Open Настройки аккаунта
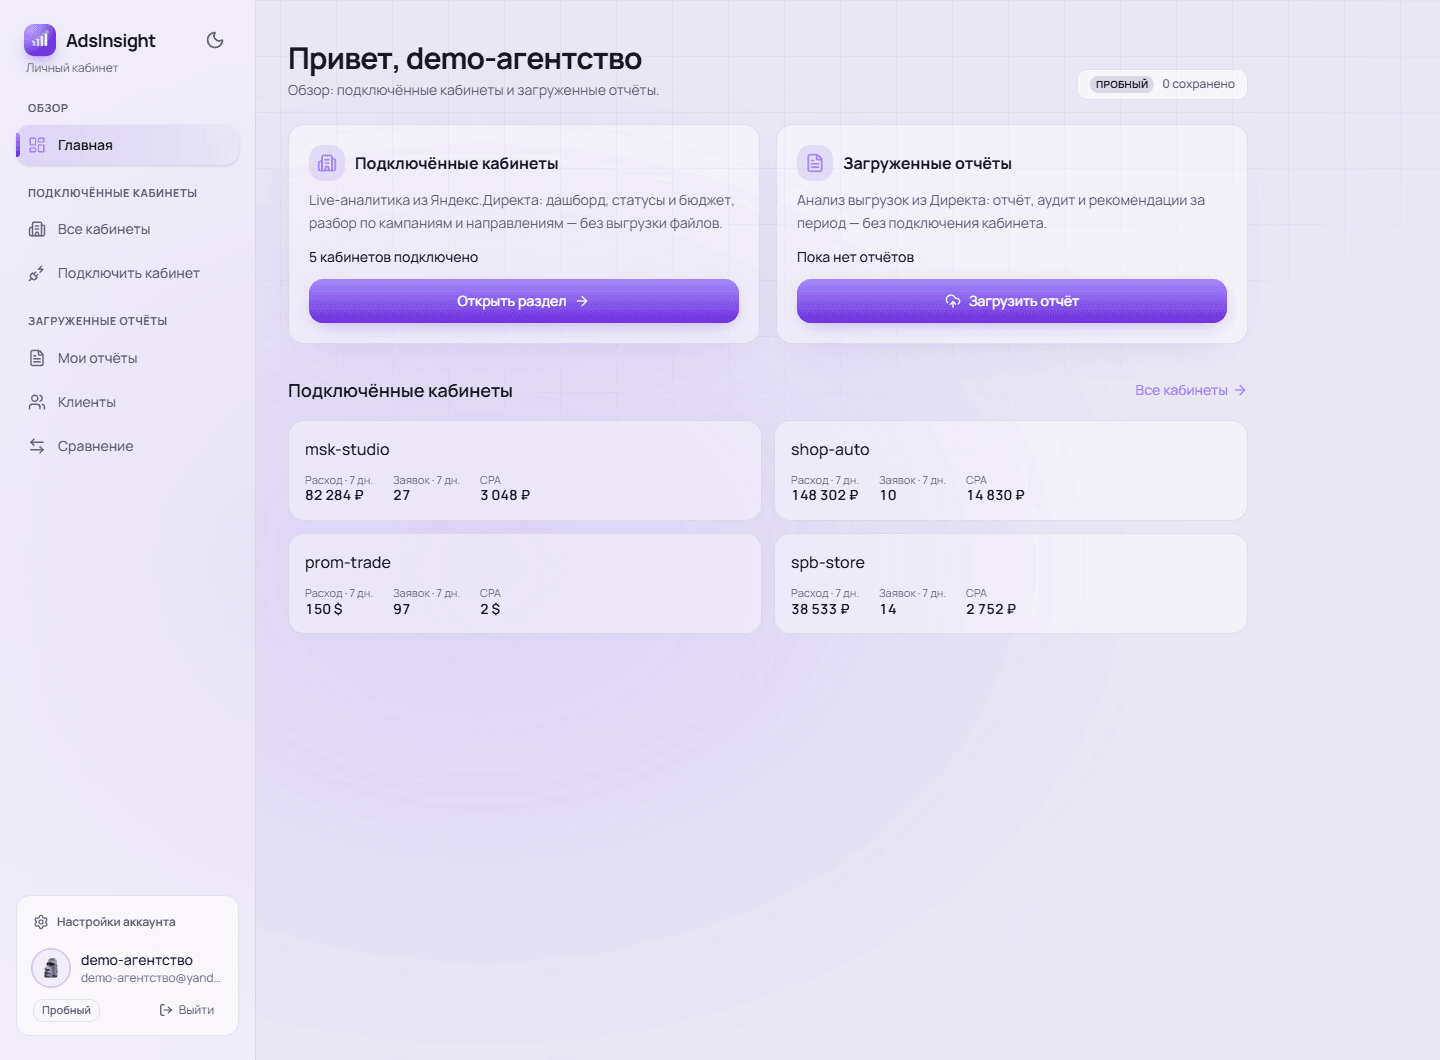 (x=116, y=922)
